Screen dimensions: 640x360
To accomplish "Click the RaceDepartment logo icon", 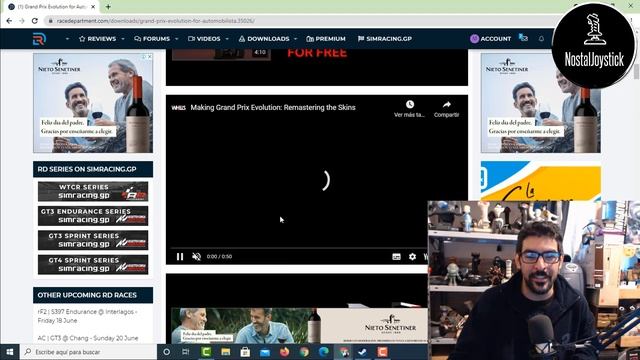I will 39,39.
